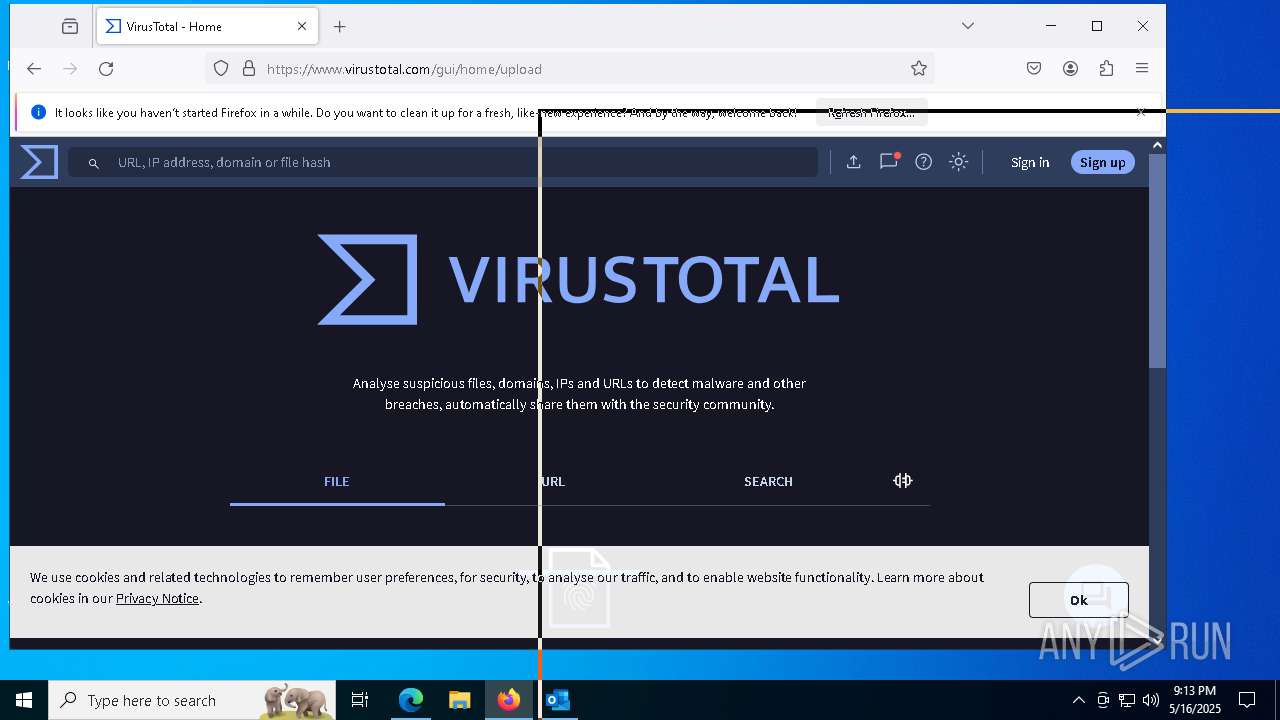
Task: Open the tracking protection shield icon
Action: point(221,69)
